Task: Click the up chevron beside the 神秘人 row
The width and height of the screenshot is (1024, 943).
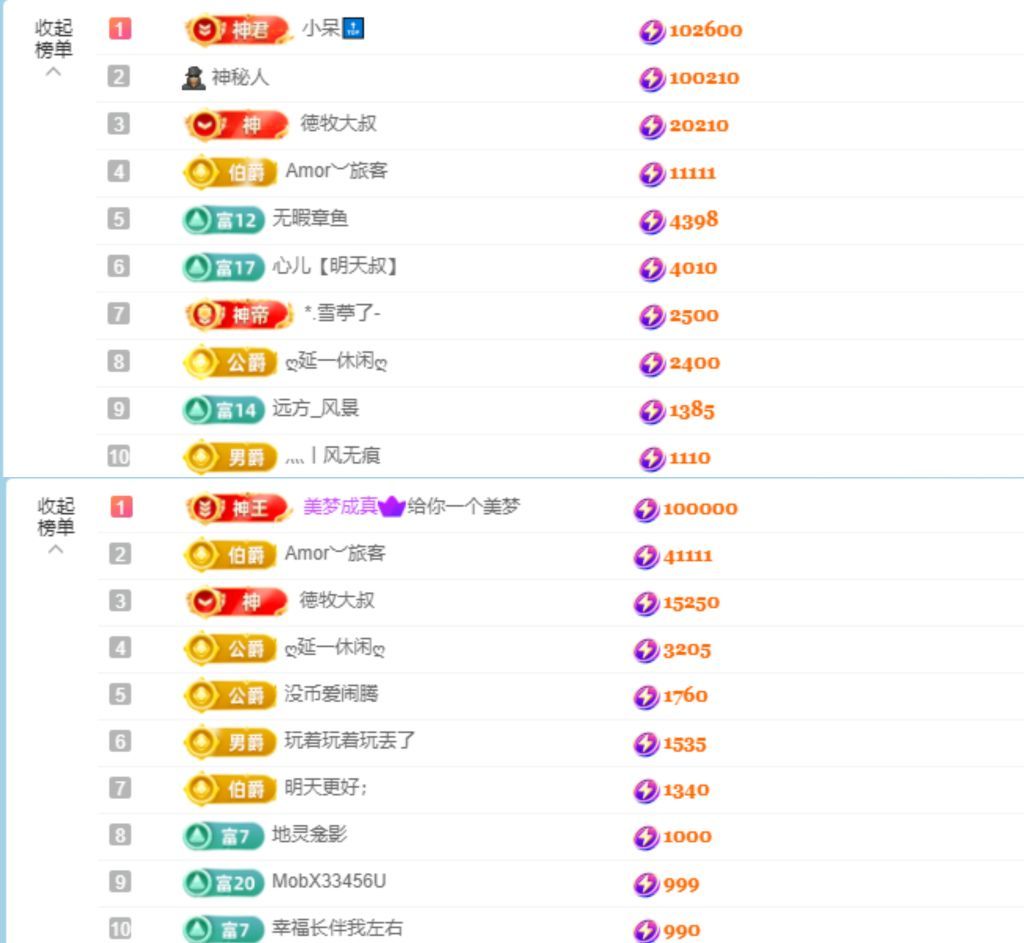Action: coord(54,72)
